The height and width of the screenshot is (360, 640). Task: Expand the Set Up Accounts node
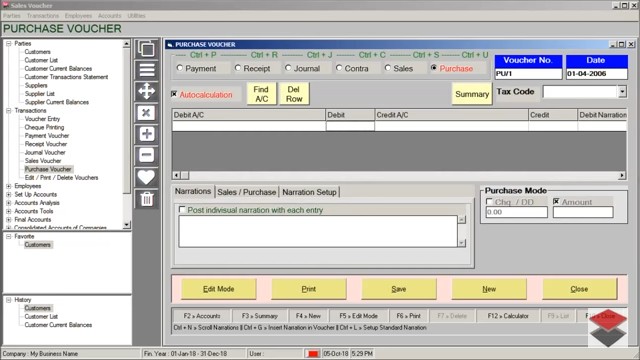[9, 194]
